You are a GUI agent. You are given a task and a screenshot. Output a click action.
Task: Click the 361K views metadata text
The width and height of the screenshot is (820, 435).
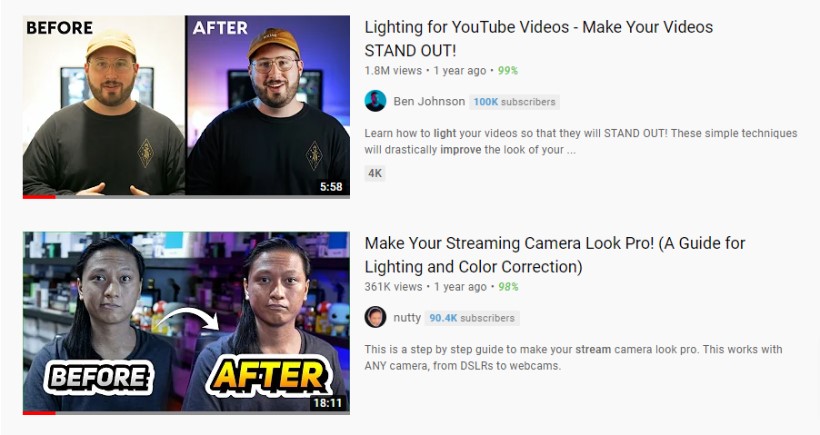(x=393, y=287)
